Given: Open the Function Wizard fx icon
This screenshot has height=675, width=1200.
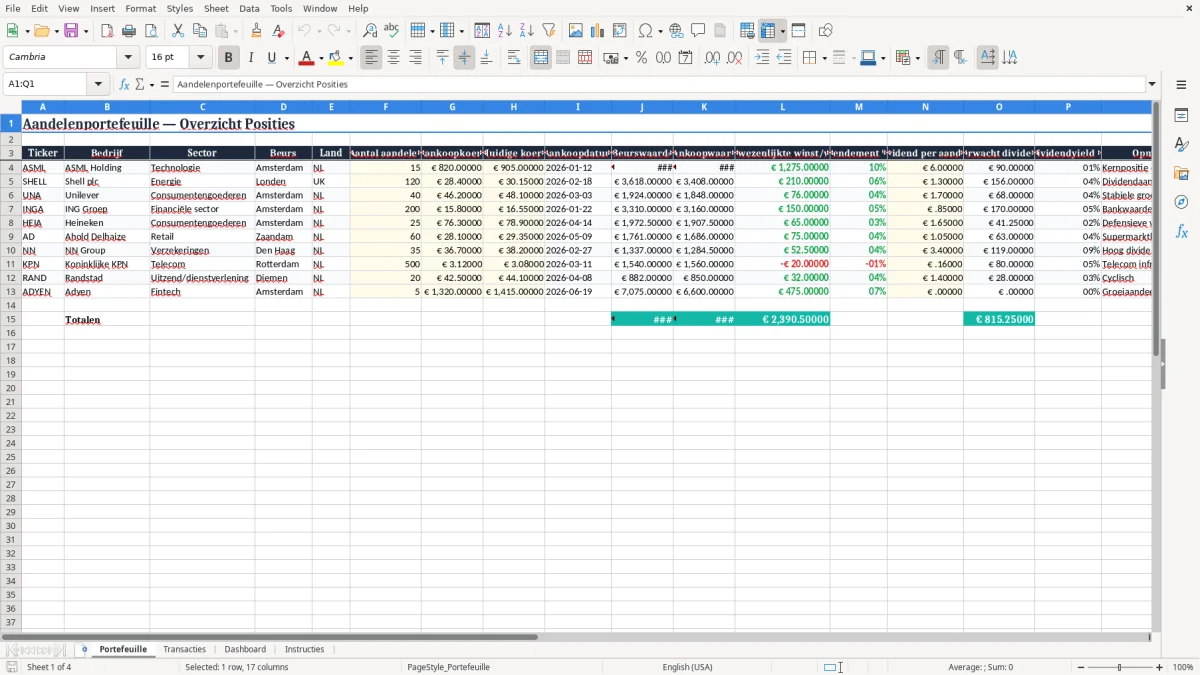Looking at the screenshot, I should pyautogui.click(x=125, y=85).
